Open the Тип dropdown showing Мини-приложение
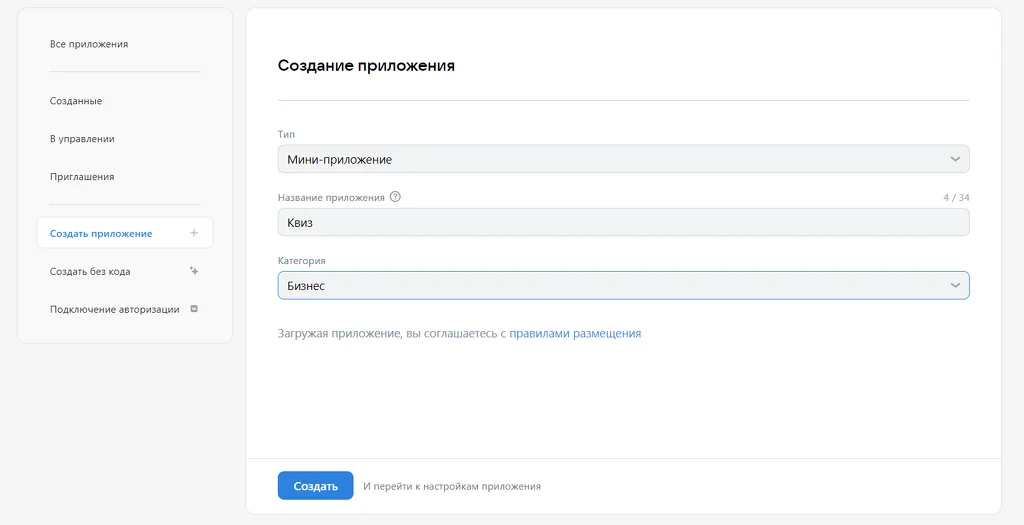 coord(623,159)
